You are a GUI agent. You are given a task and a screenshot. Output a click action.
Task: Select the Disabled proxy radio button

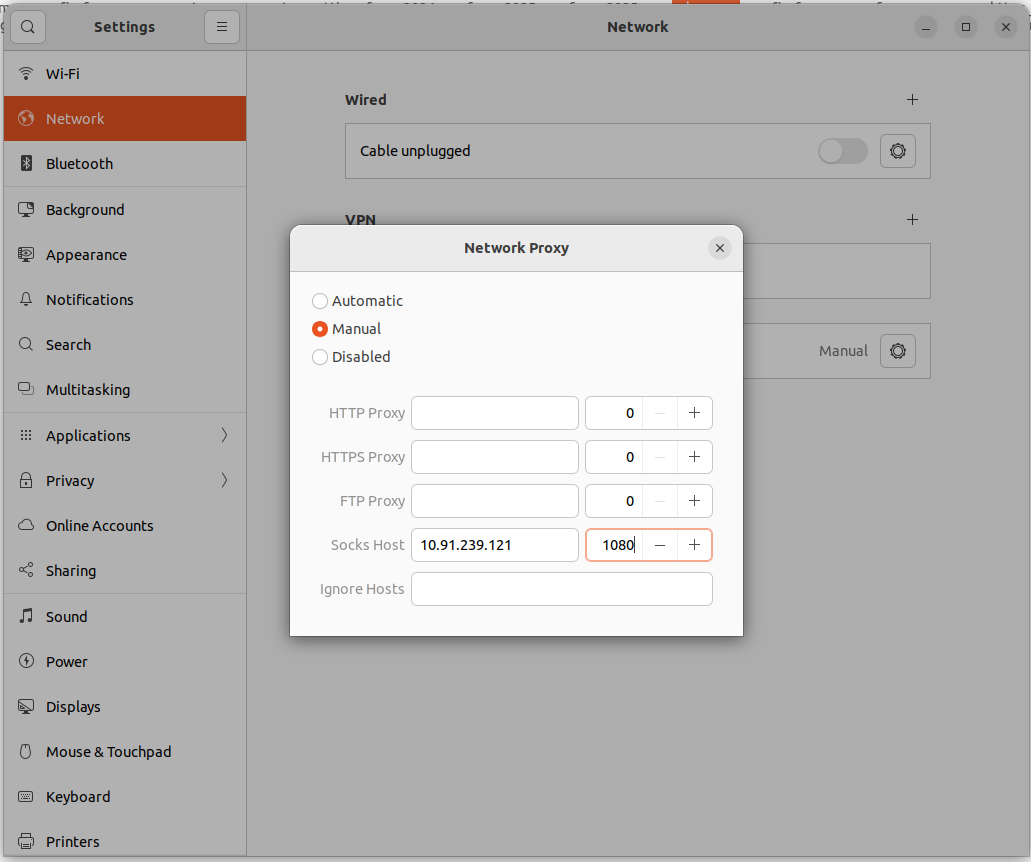(320, 357)
